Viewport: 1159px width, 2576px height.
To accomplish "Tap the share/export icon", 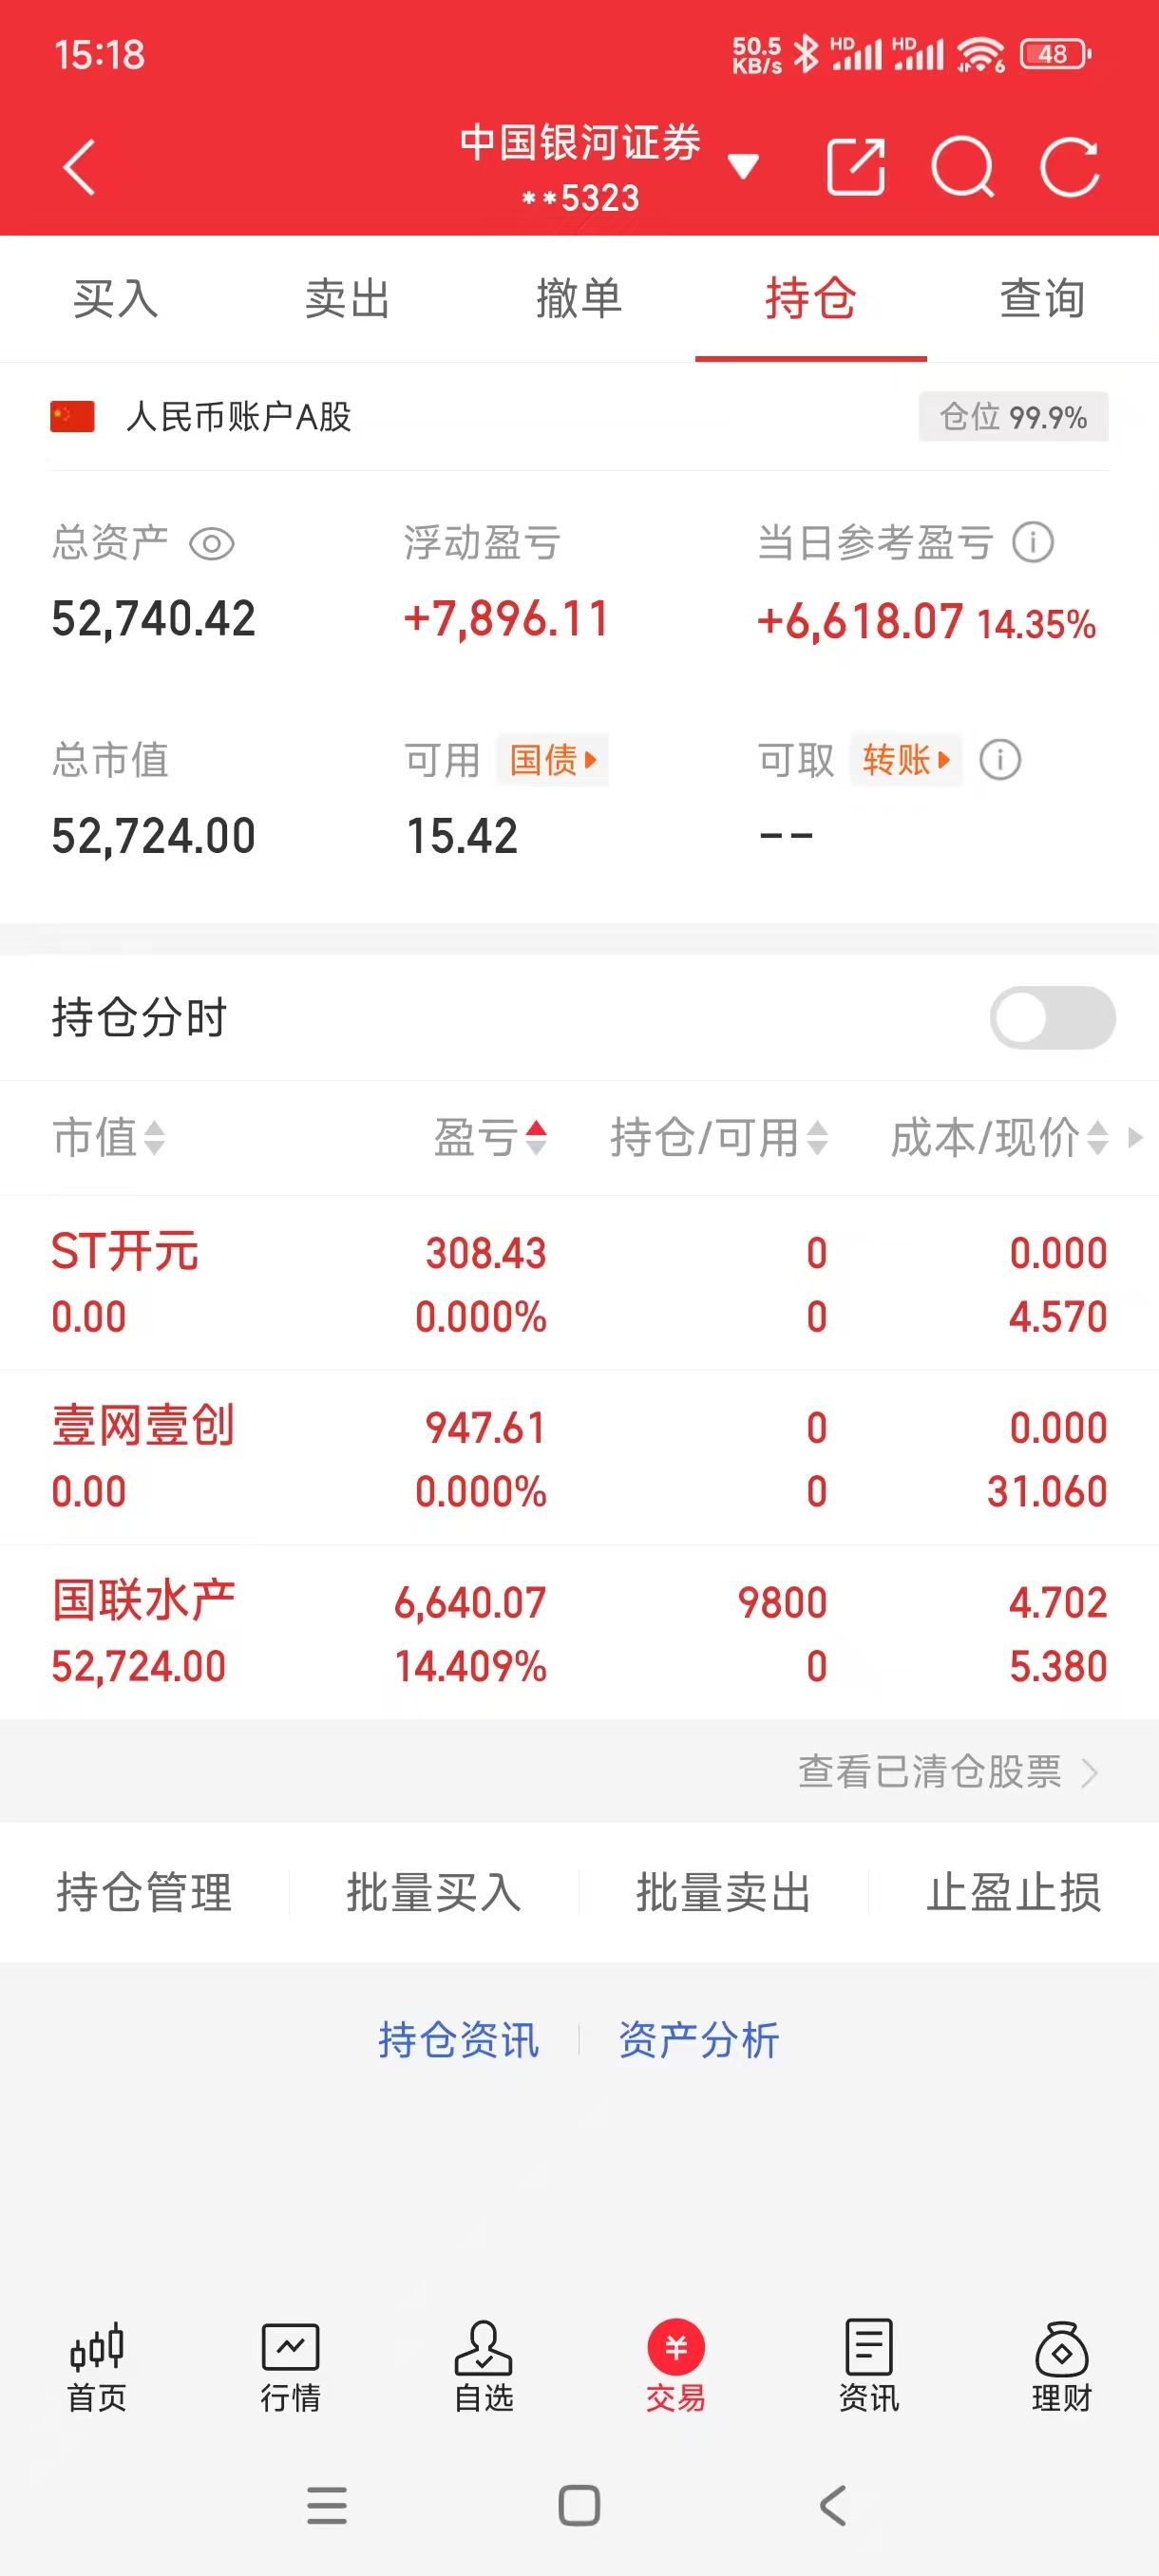I will point(856,167).
